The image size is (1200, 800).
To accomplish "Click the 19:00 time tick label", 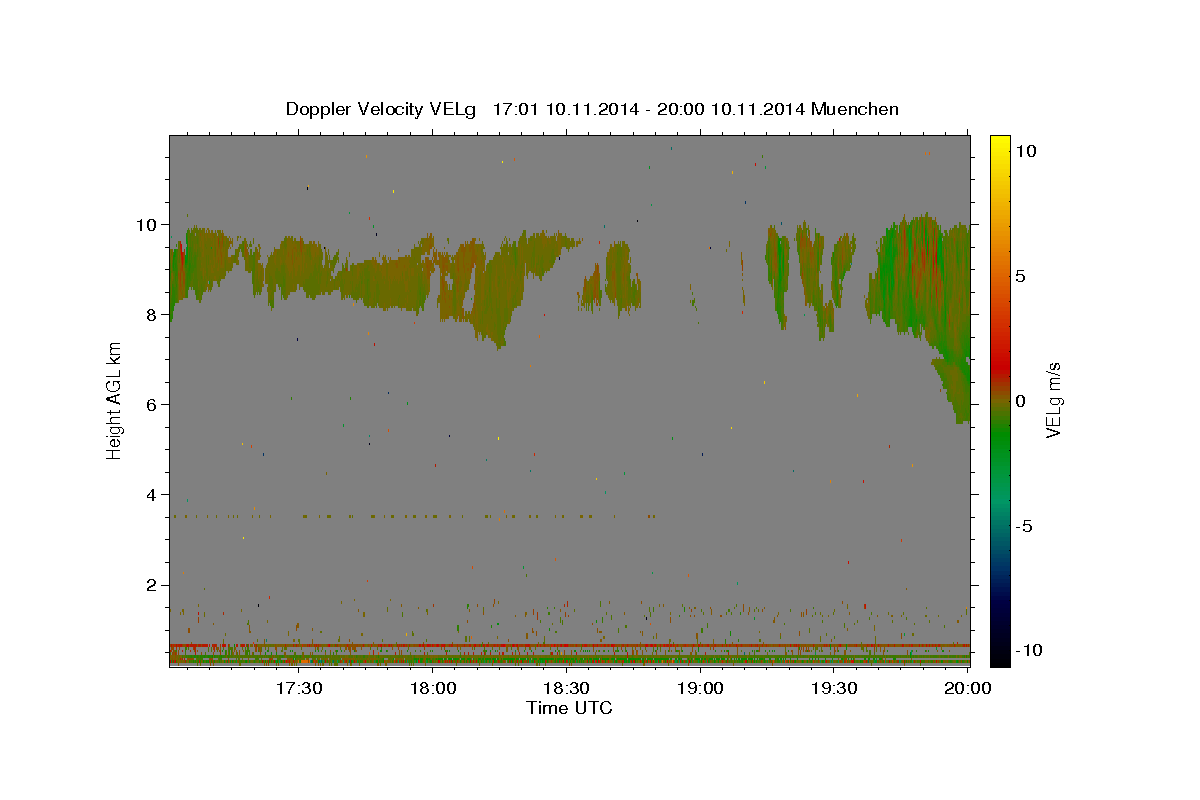I will click(x=701, y=688).
